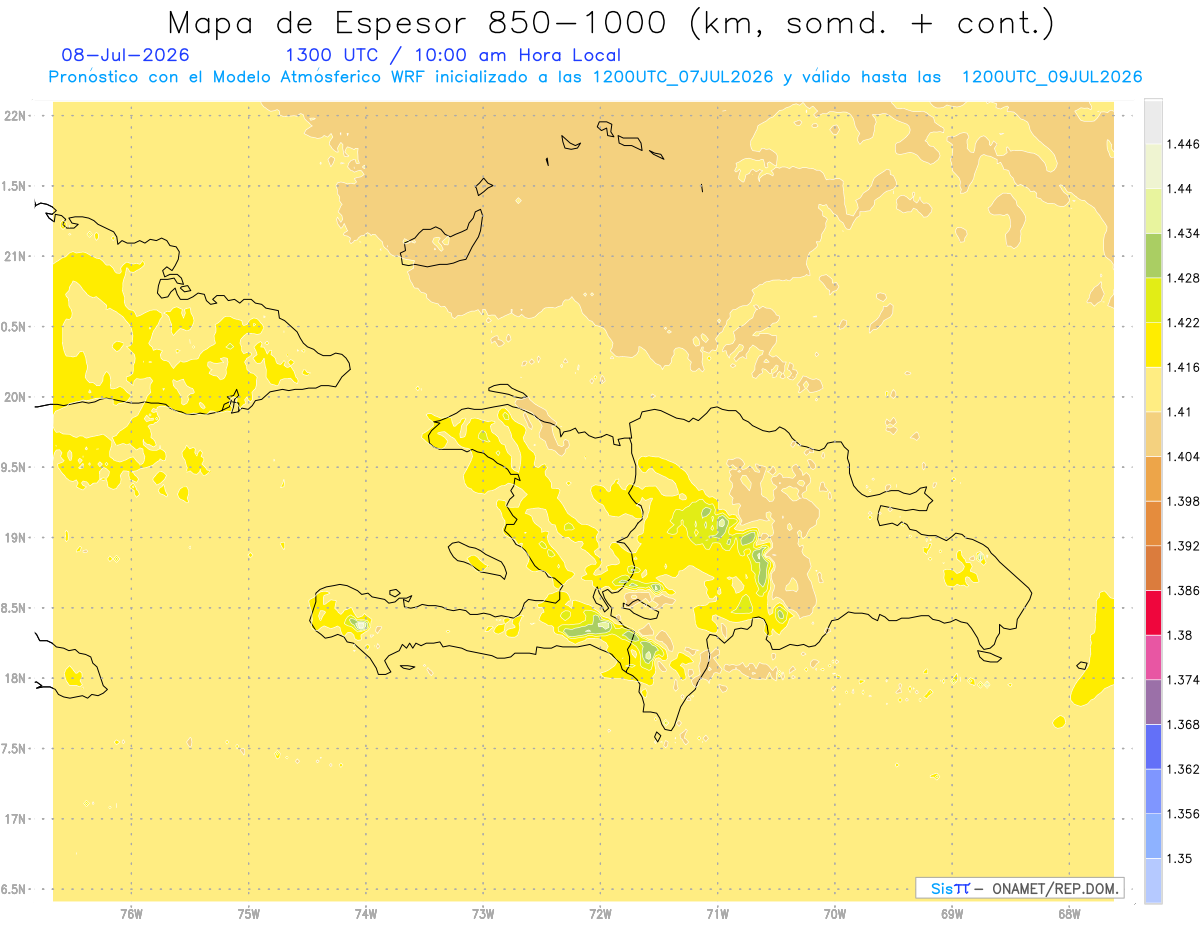Select the date label '08-Jul-2026'
The height and width of the screenshot is (927, 1200).
[125, 55]
